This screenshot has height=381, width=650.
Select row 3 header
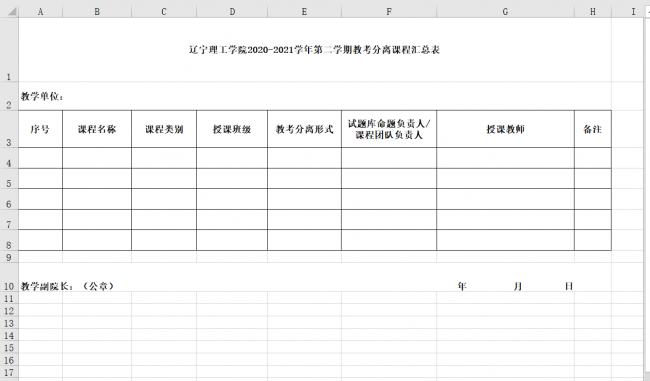(x=9, y=129)
